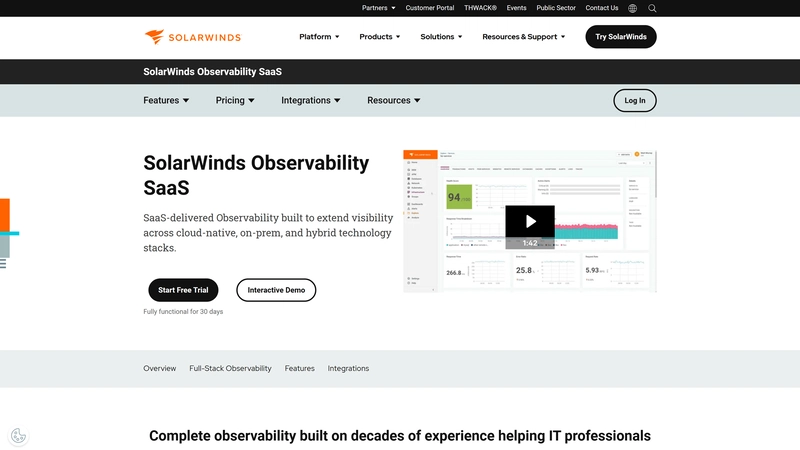Jump to the Overview section

pos(160,368)
